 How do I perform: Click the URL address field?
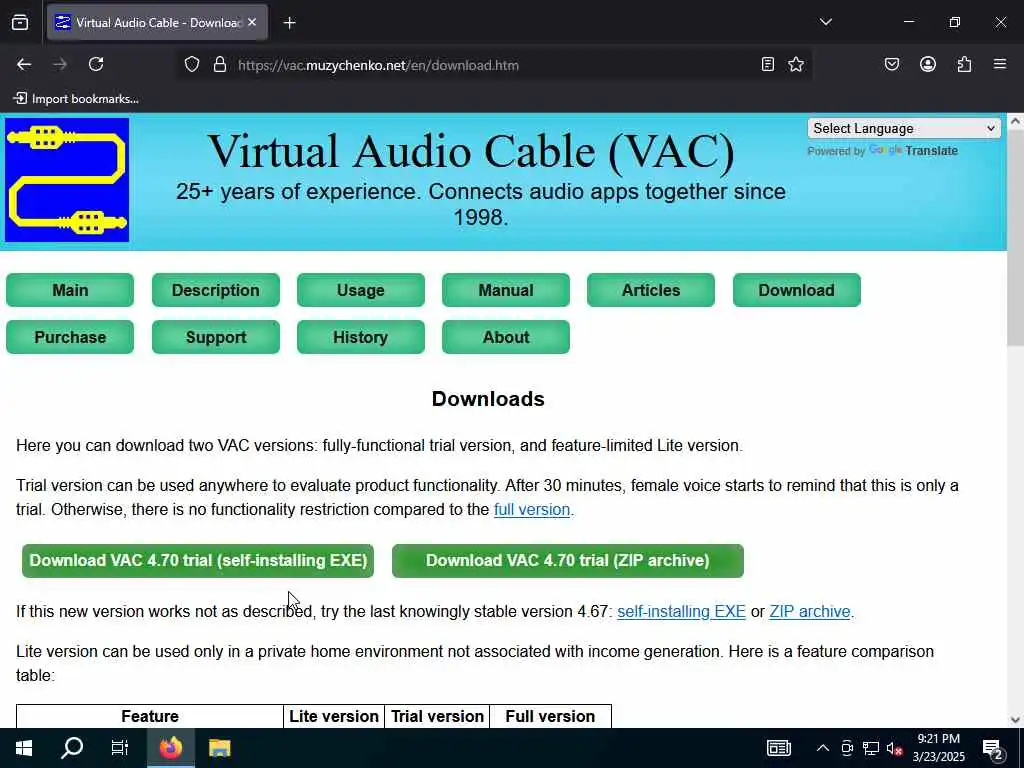(494, 65)
